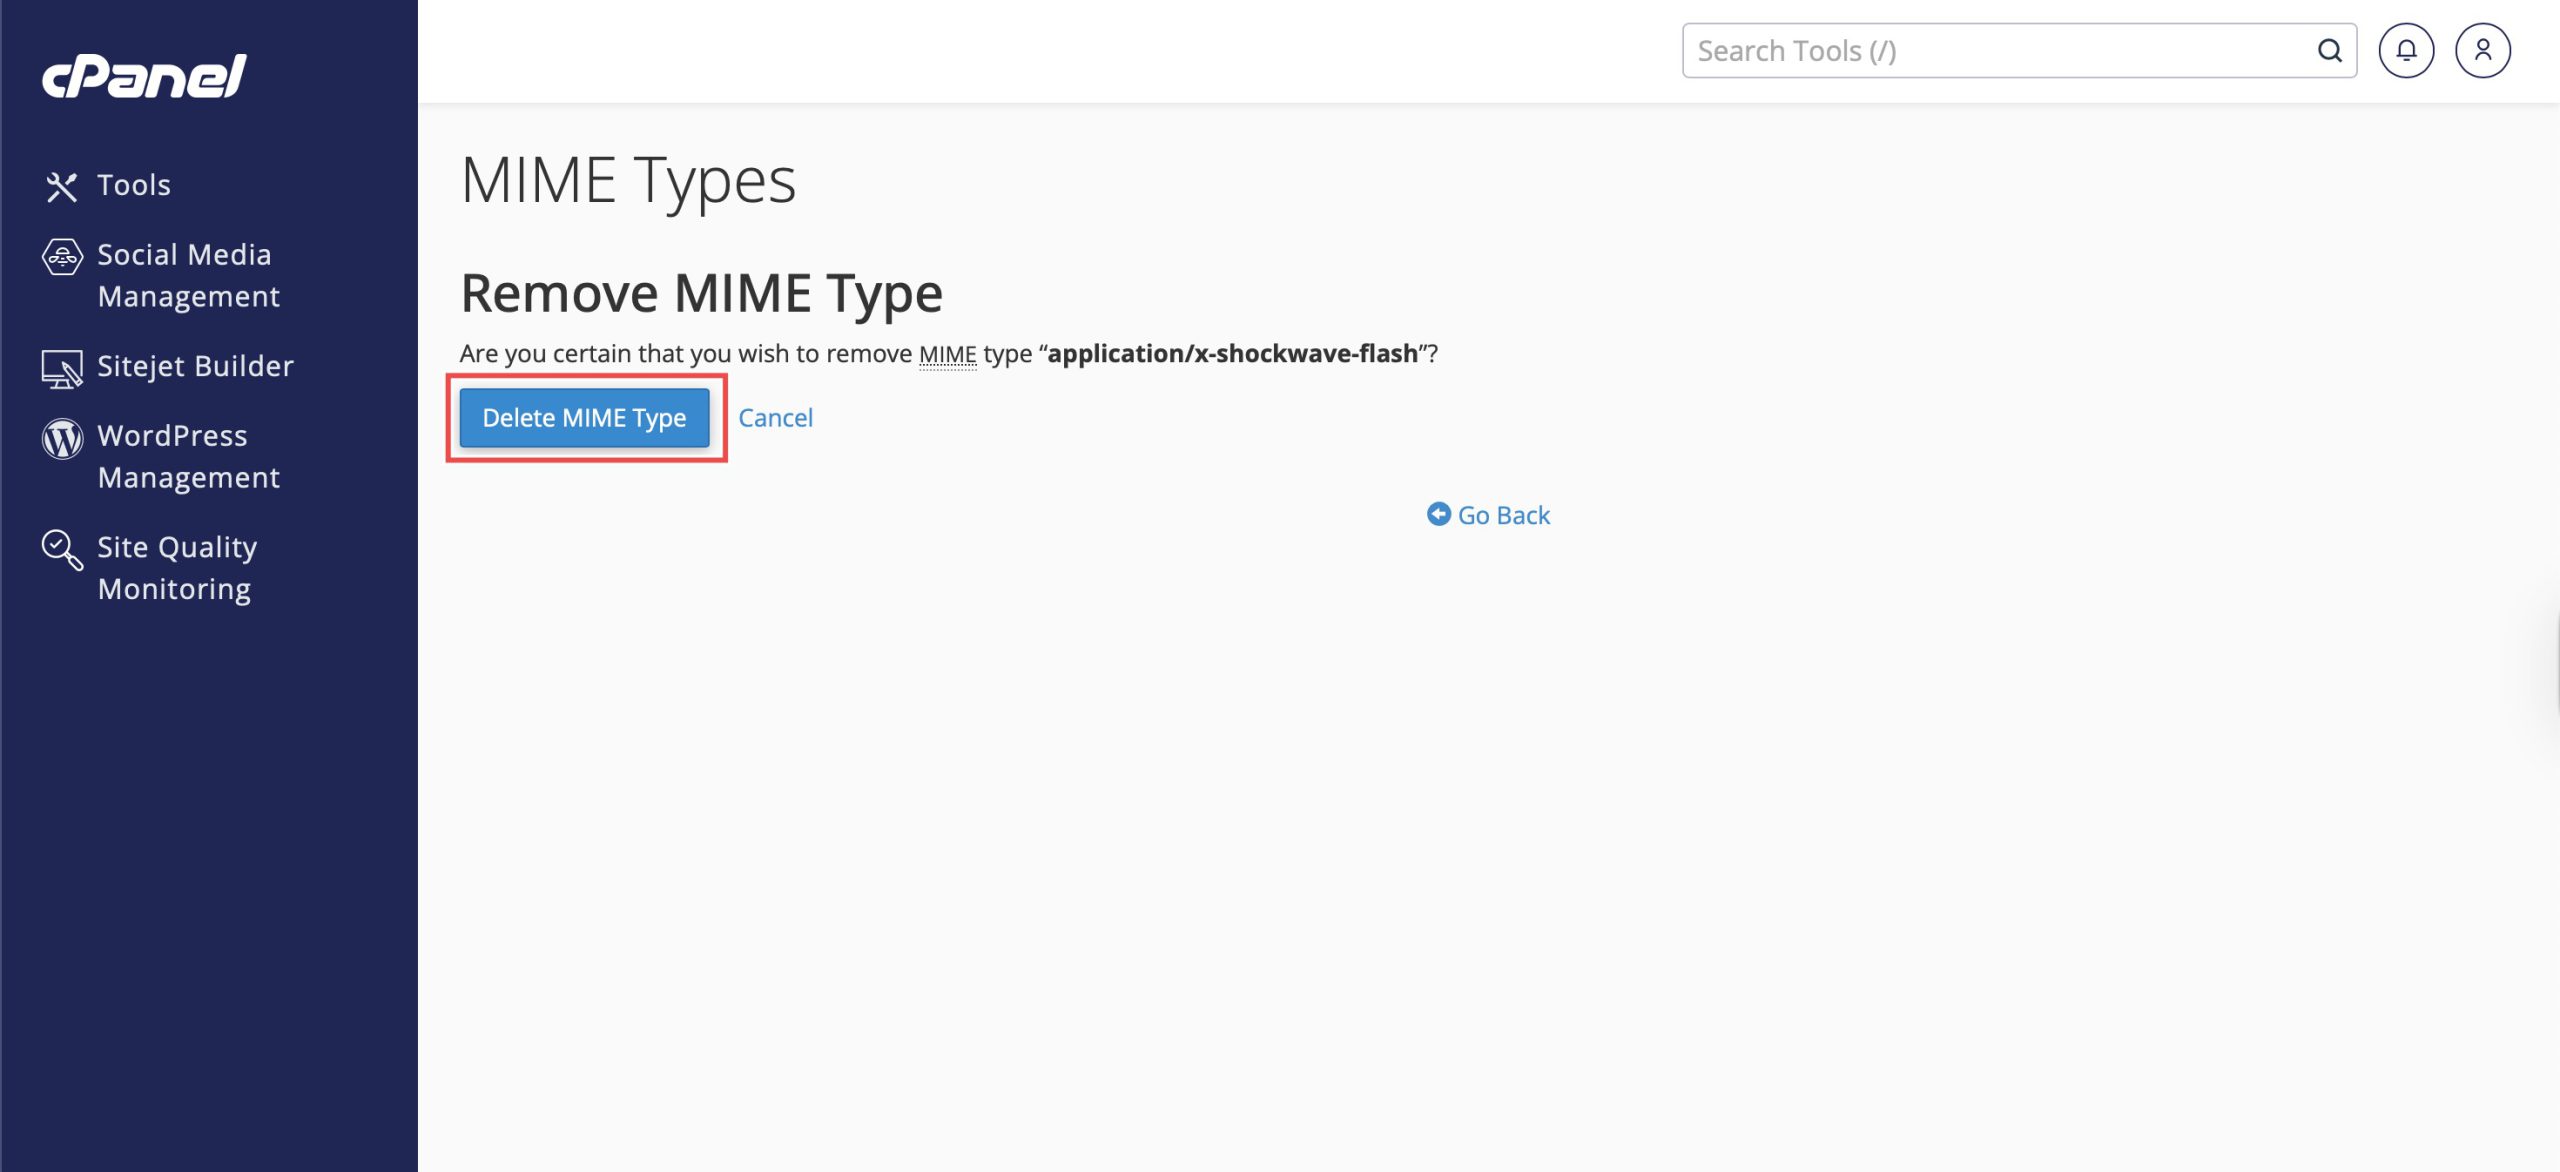Select the Sitejet Builder sidebar label
The height and width of the screenshot is (1172, 2560).
click(x=196, y=366)
